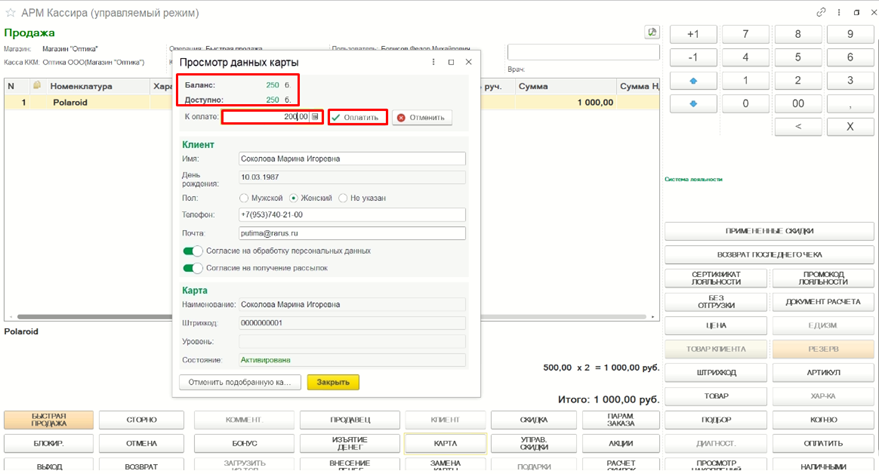Click the Сумма column header
The width and height of the screenshot is (879, 474).
(564, 86)
